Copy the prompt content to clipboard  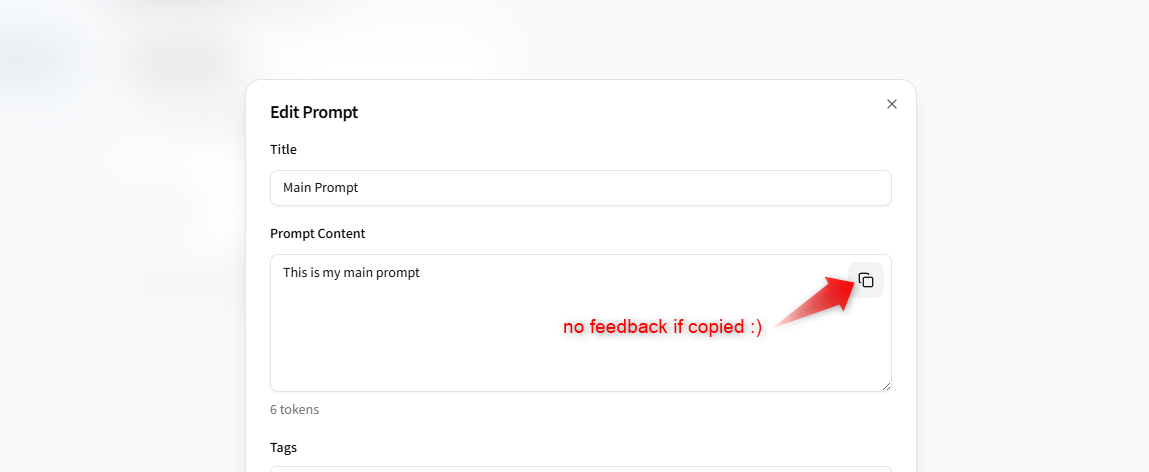point(865,280)
